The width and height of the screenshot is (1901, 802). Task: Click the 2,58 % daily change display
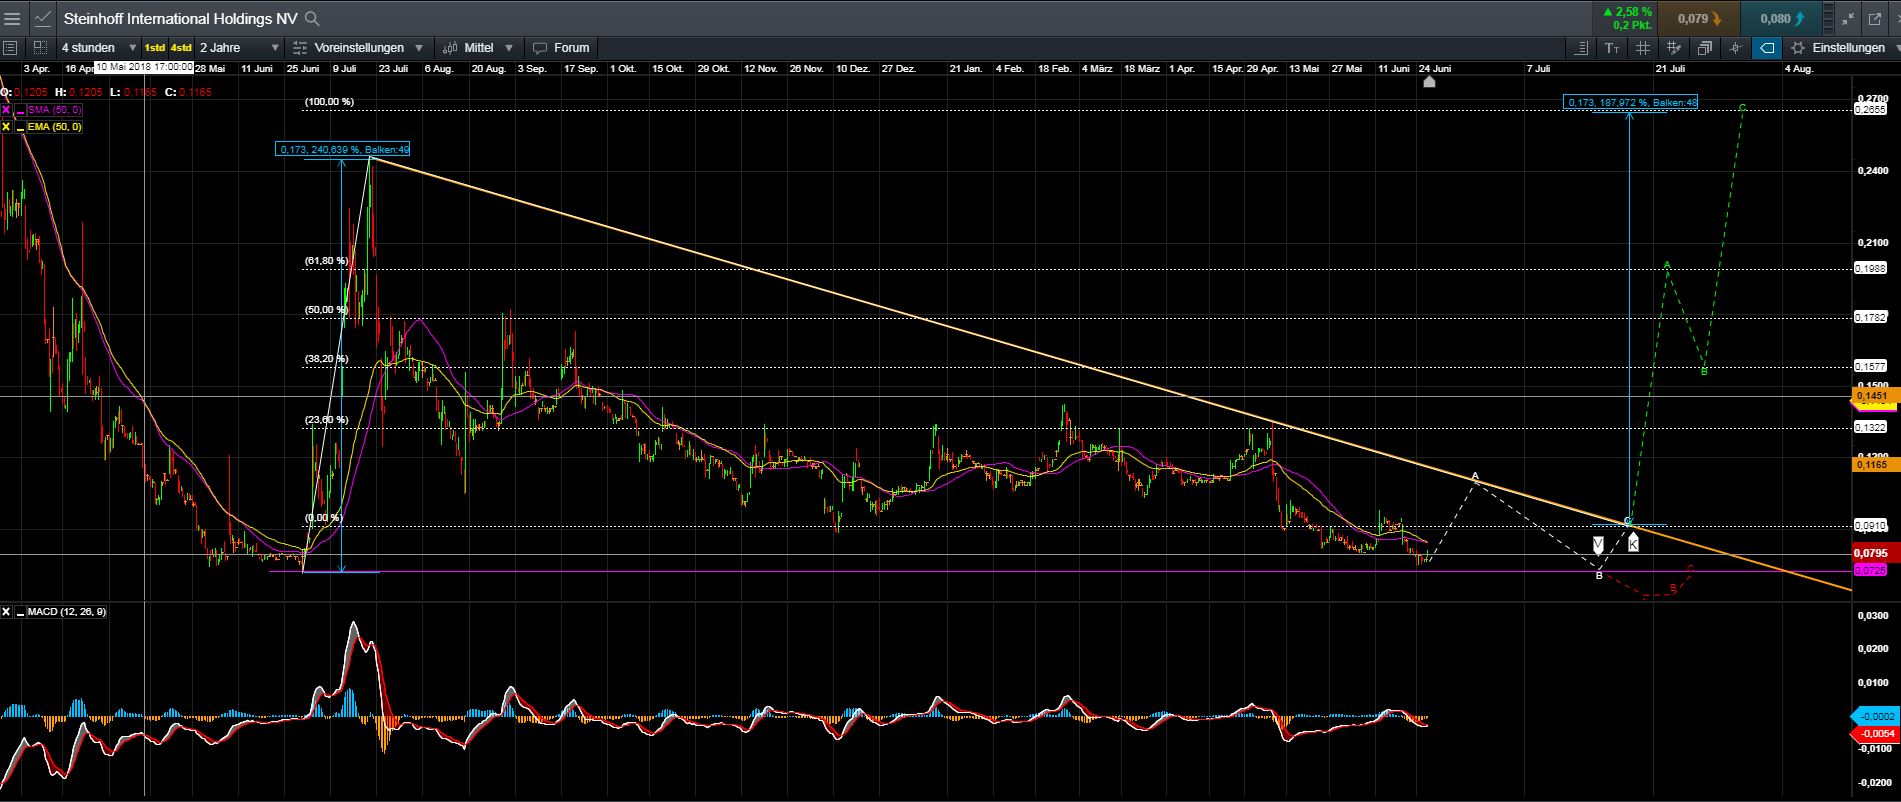coord(1627,12)
